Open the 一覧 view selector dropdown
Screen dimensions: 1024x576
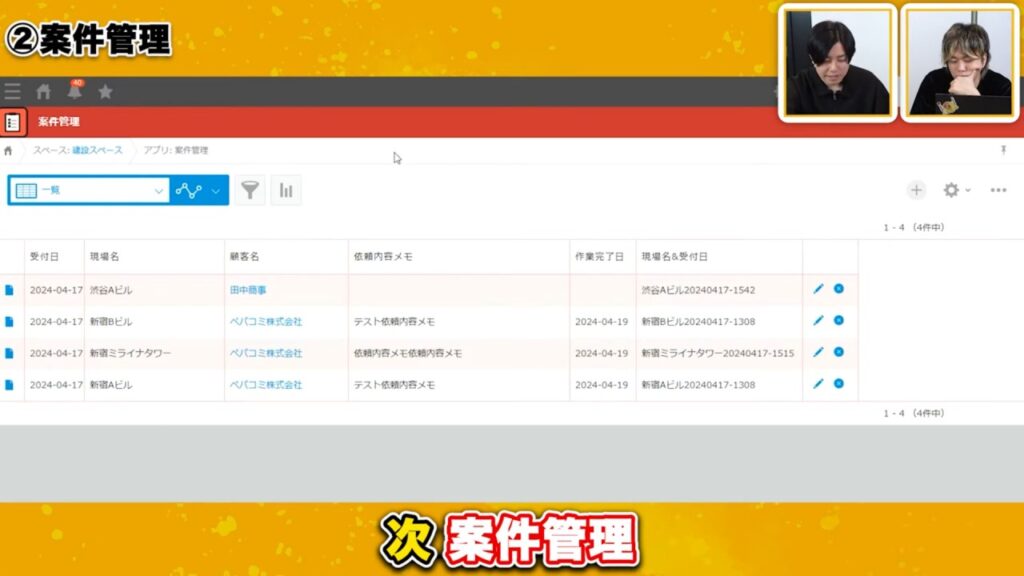(90, 190)
